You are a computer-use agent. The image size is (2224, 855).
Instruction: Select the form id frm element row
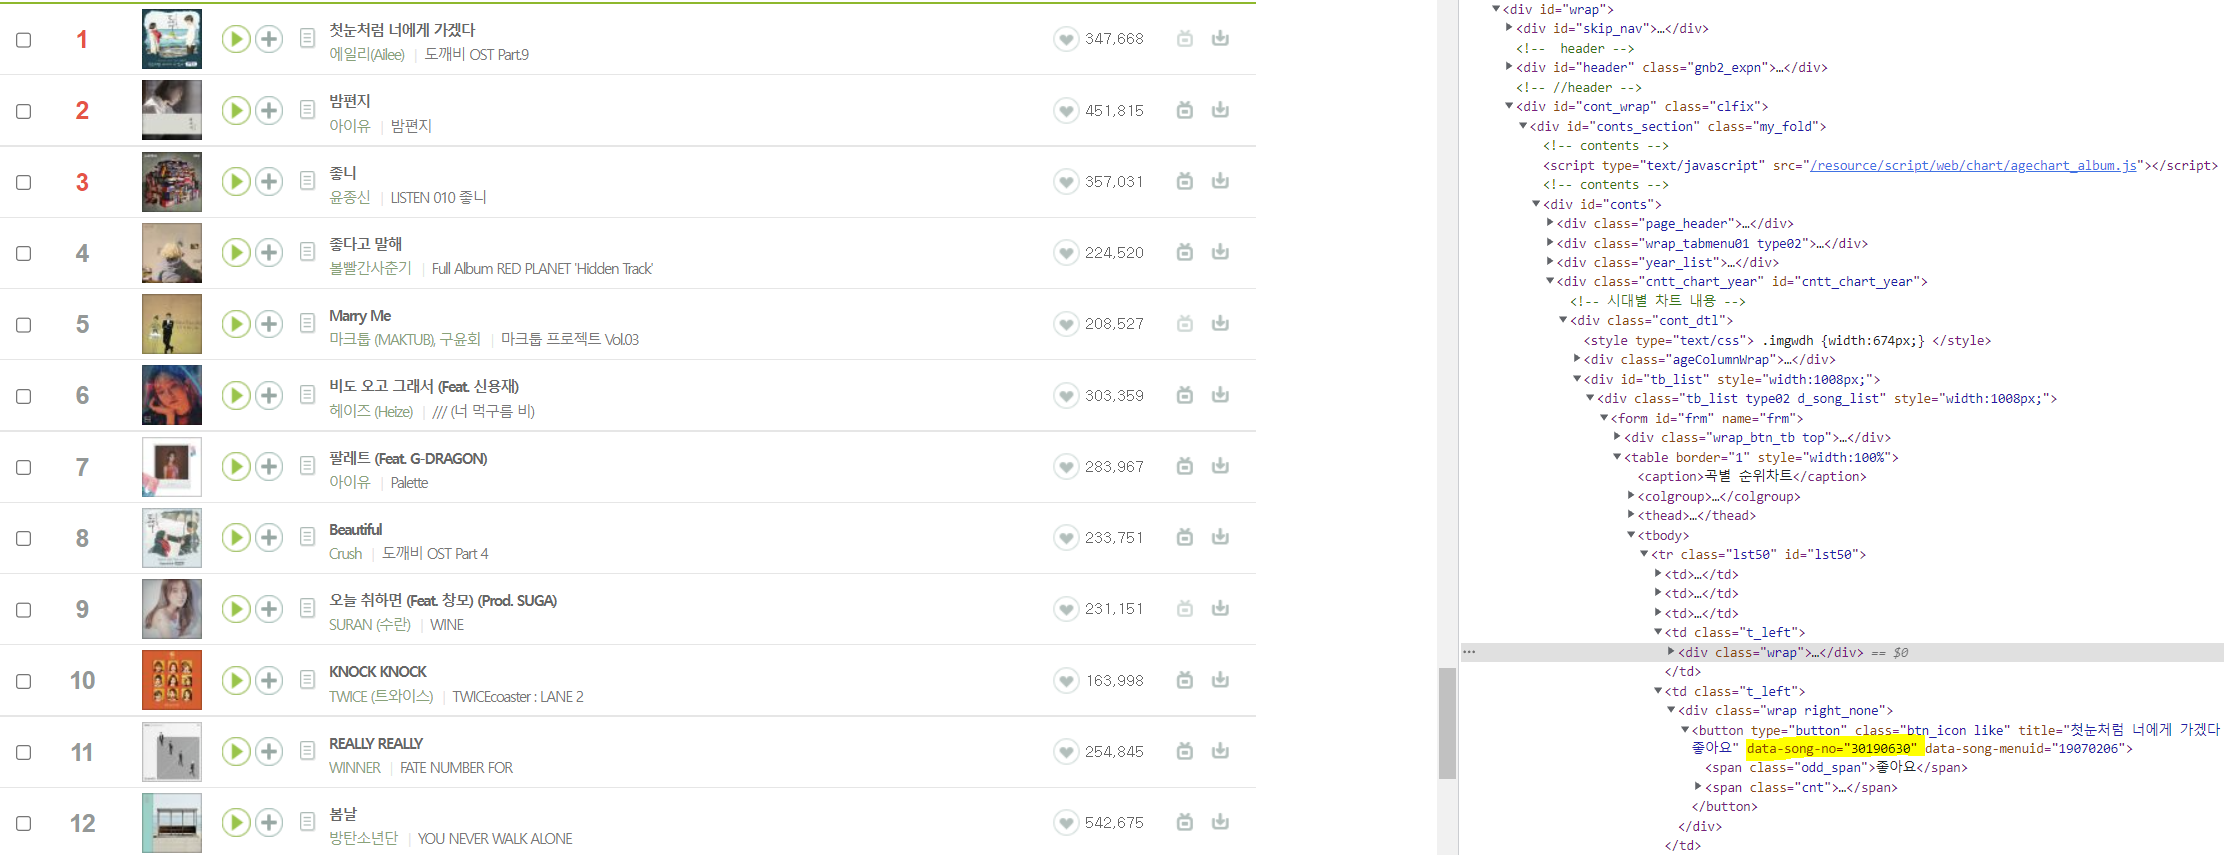point(1707,419)
